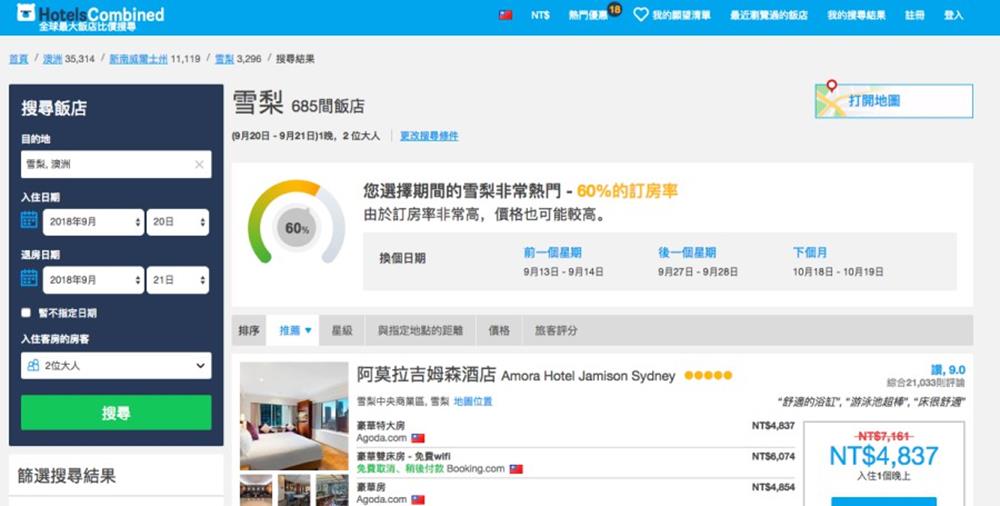Open 熱門優惠 menu
Screen dimensions: 1000x506
[x=588, y=15]
